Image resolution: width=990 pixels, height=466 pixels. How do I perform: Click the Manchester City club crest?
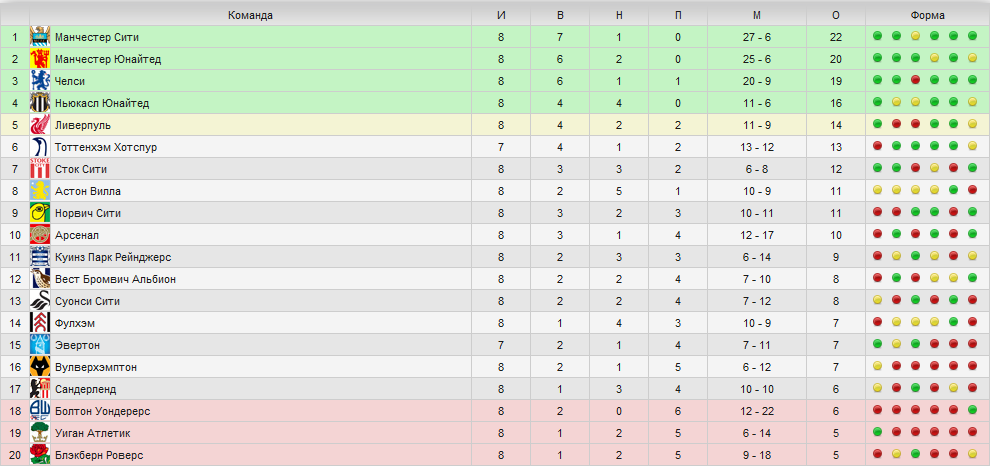click(x=40, y=37)
